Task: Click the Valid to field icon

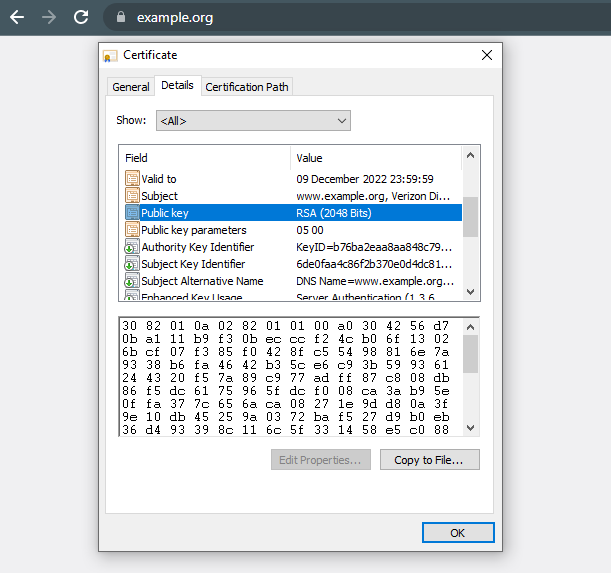Action: 132,179
